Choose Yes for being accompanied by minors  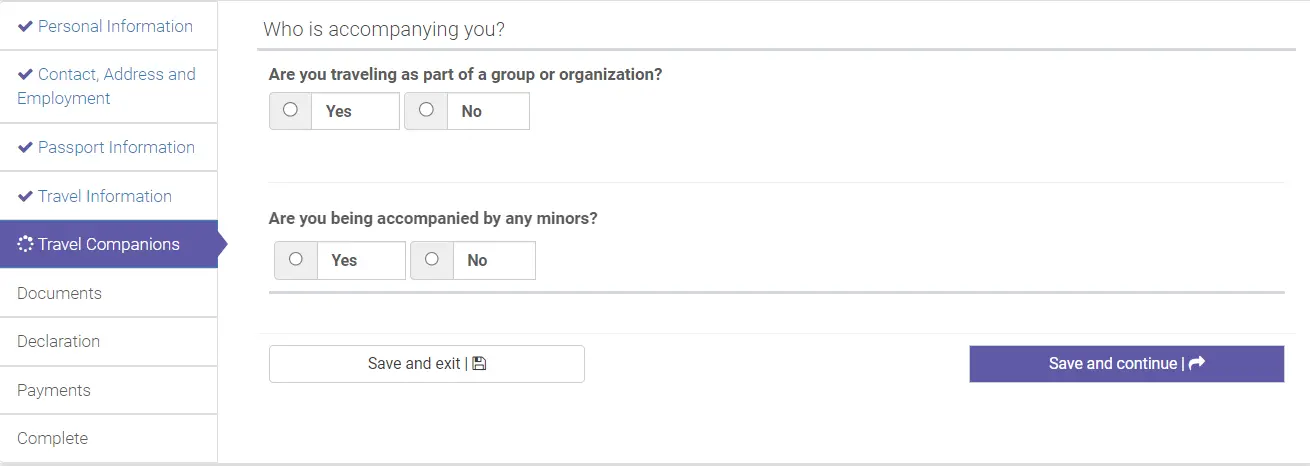coord(296,259)
